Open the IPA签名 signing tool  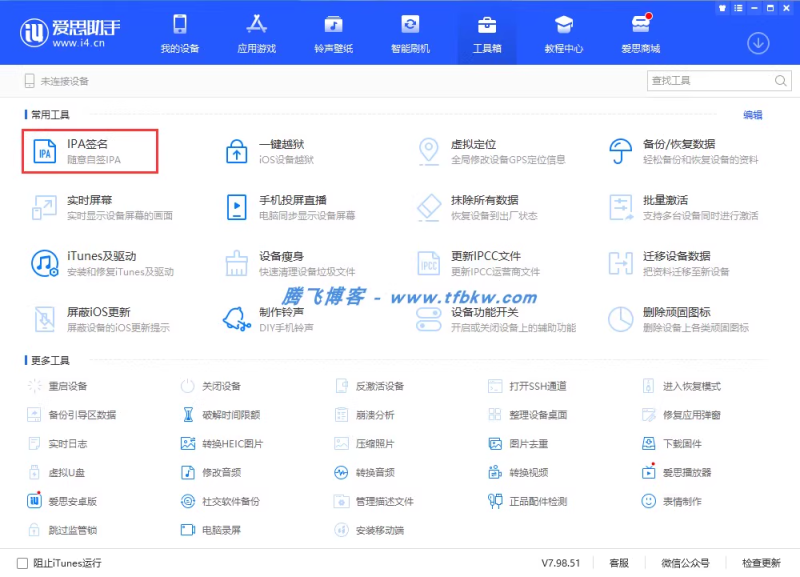coord(90,151)
